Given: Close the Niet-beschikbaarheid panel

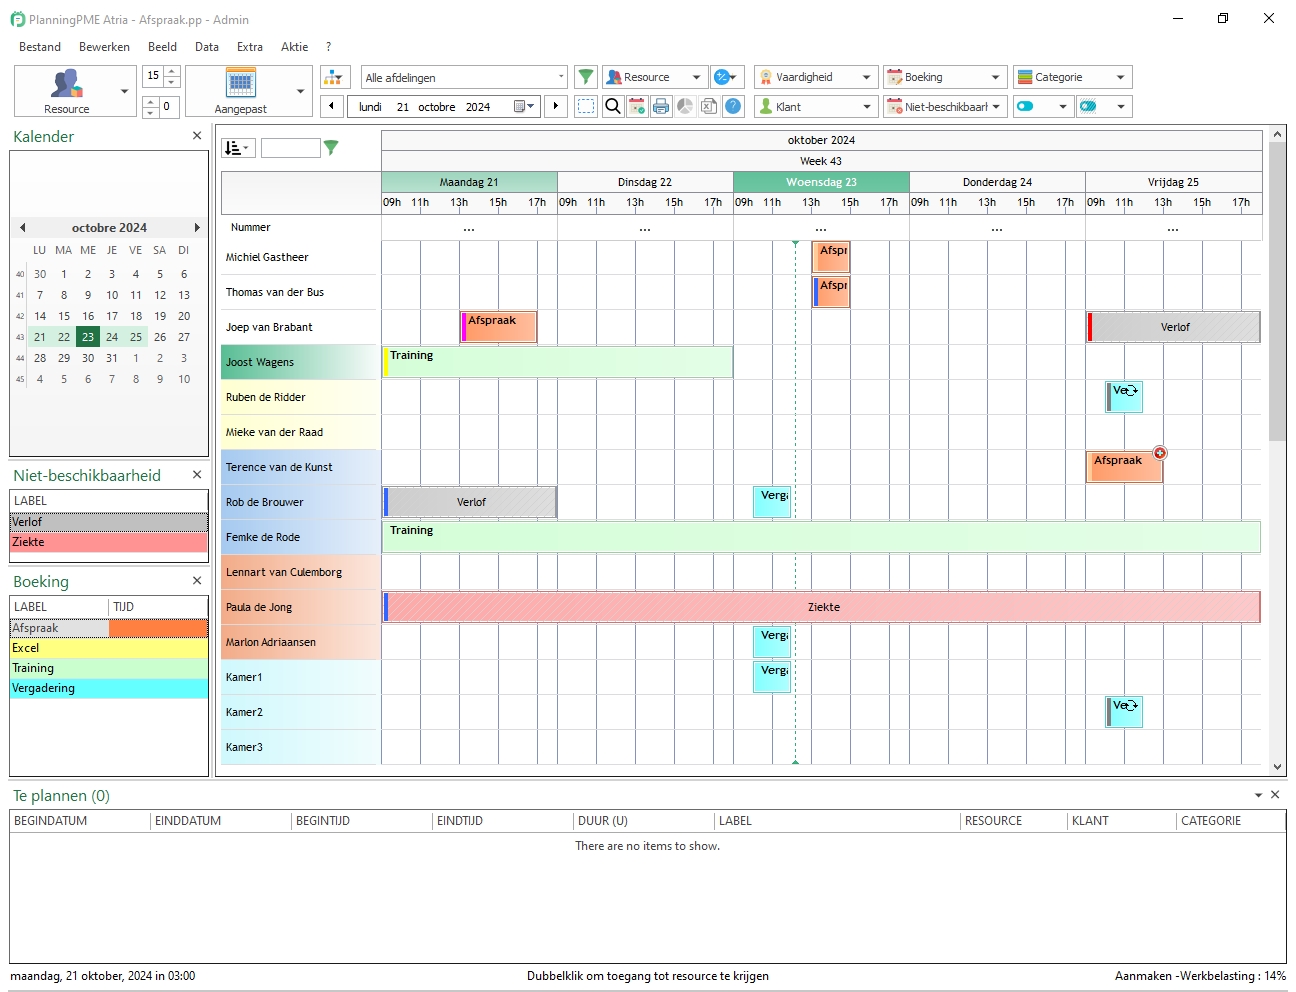Looking at the screenshot, I should coord(197,475).
